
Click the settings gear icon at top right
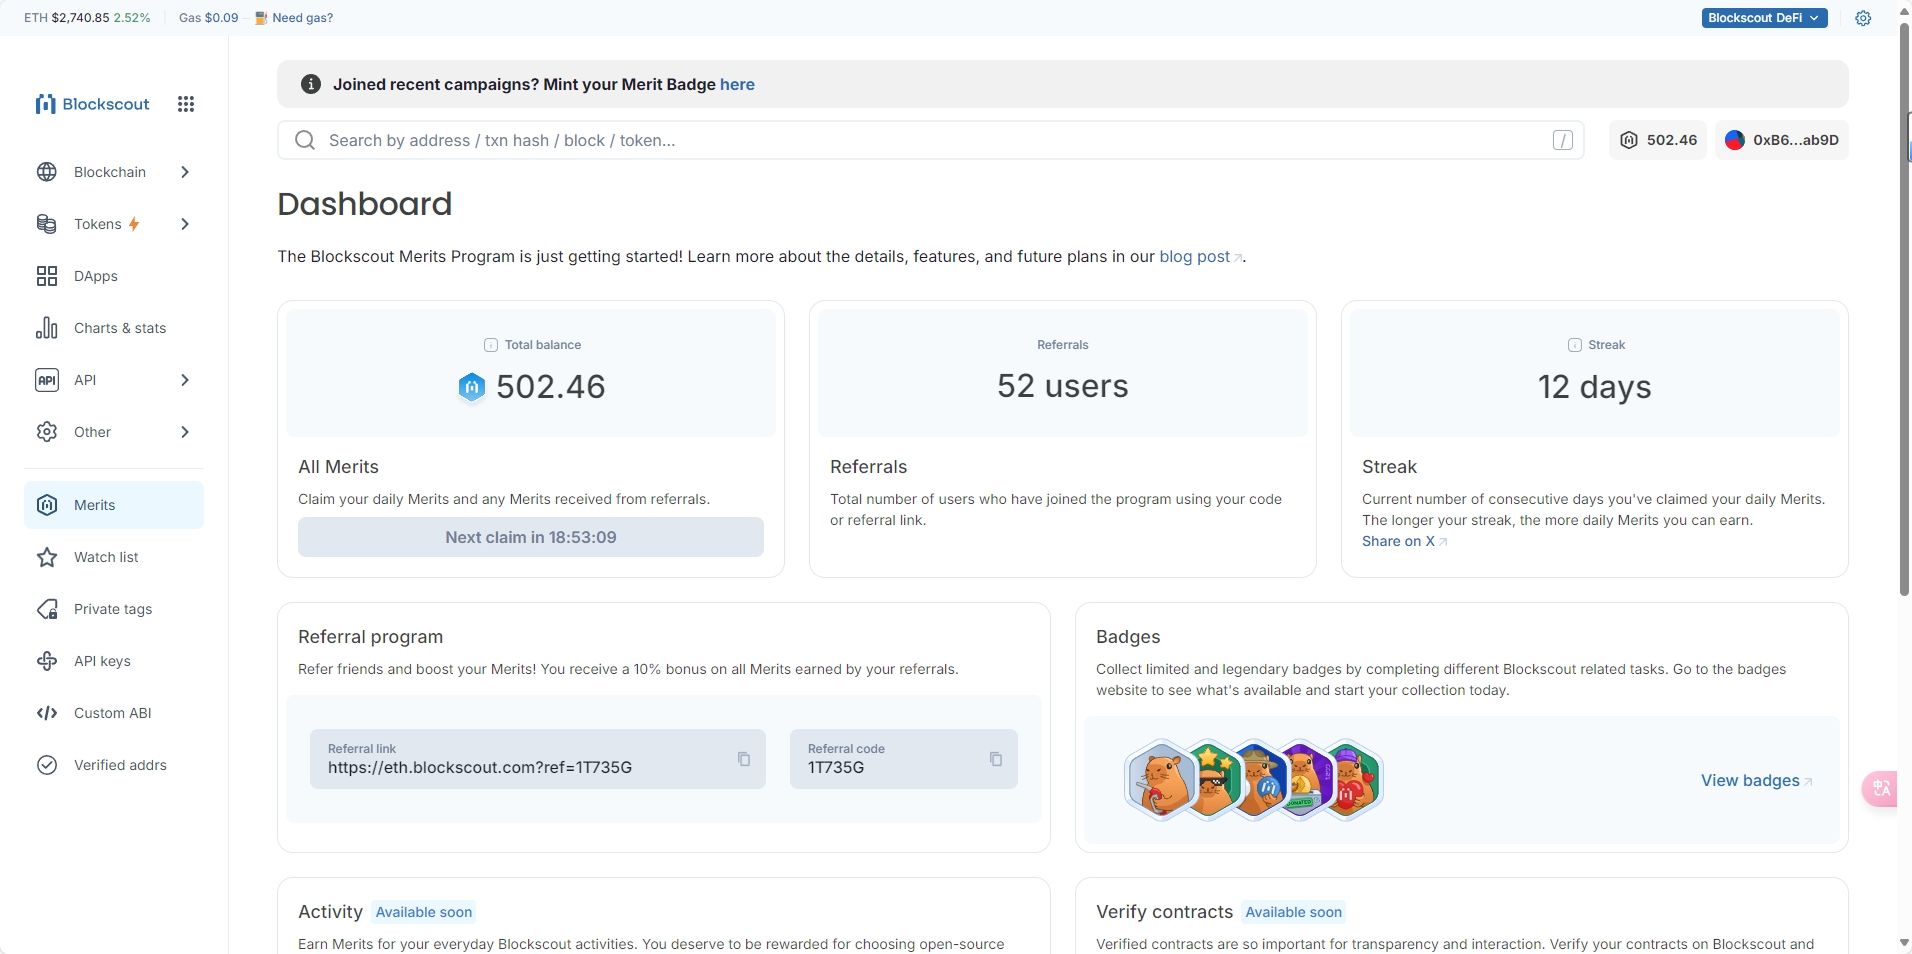pyautogui.click(x=1863, y=18)
